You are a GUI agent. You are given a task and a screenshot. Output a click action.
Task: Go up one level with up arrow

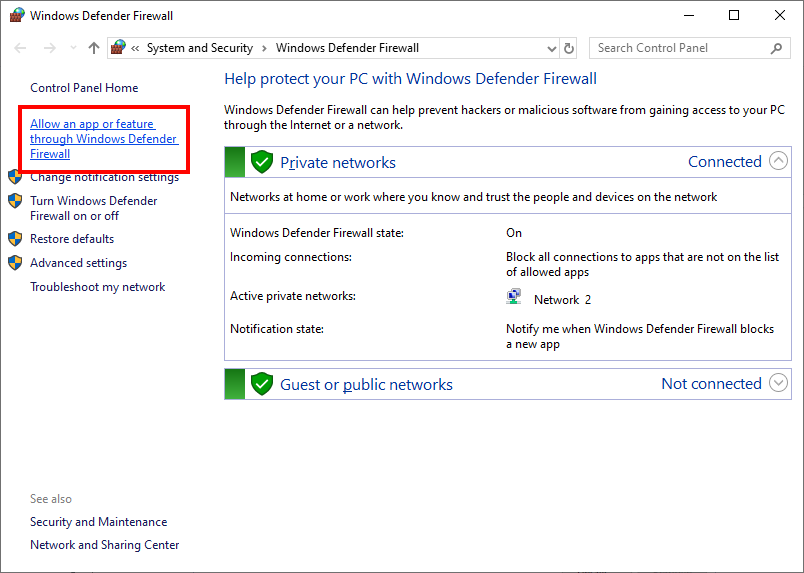click(x=93, y=48)
